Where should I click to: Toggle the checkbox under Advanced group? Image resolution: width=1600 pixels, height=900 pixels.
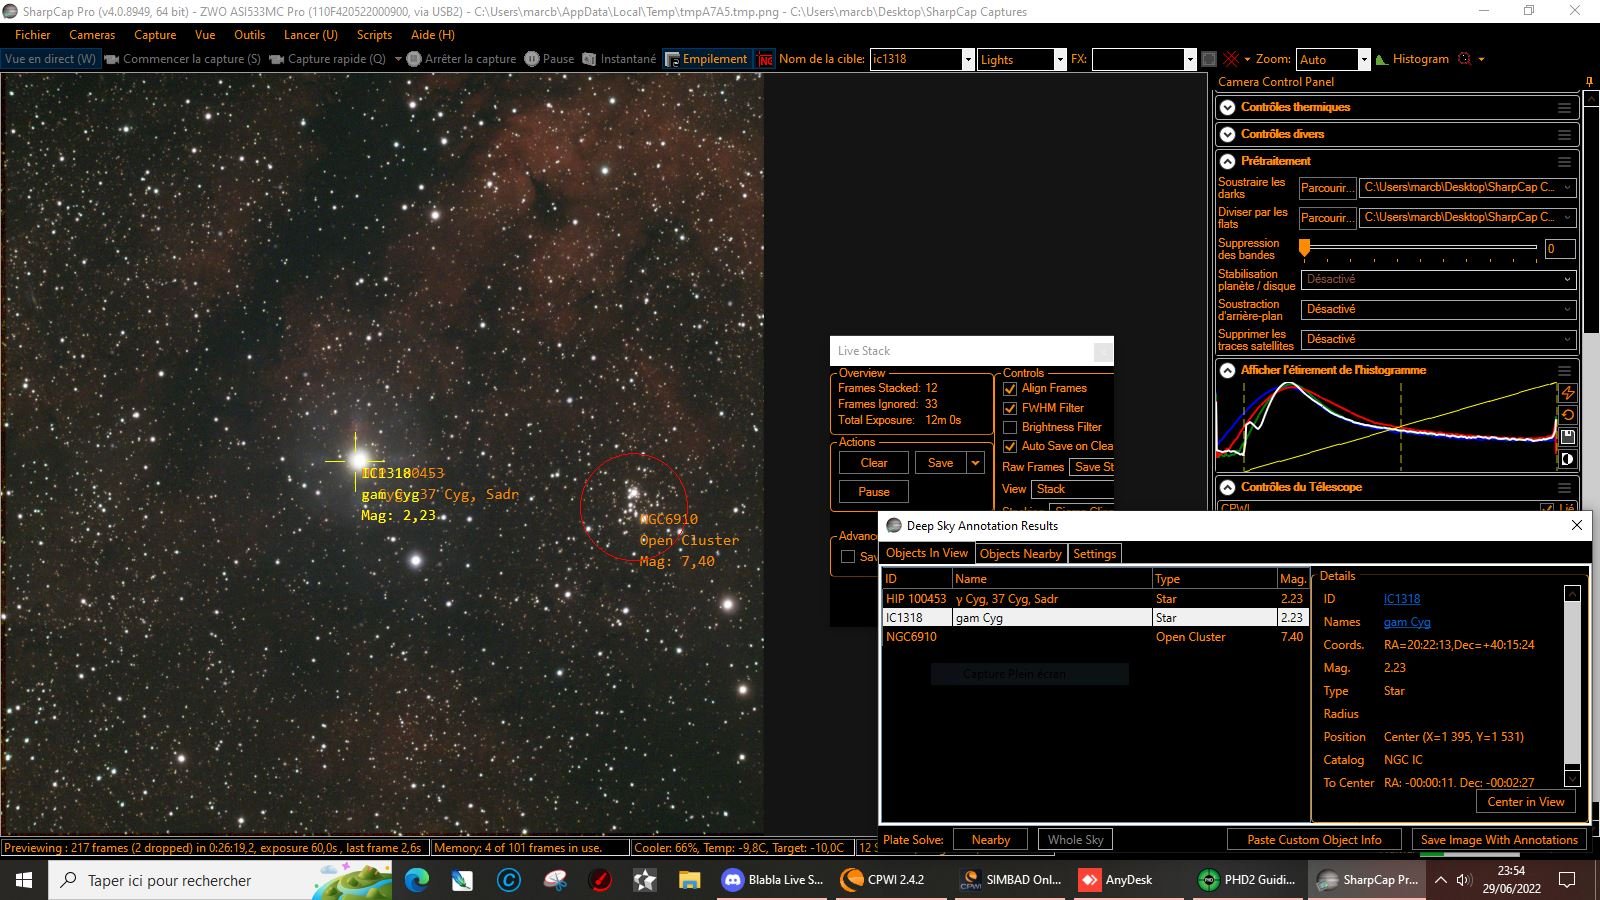[848, 557]
